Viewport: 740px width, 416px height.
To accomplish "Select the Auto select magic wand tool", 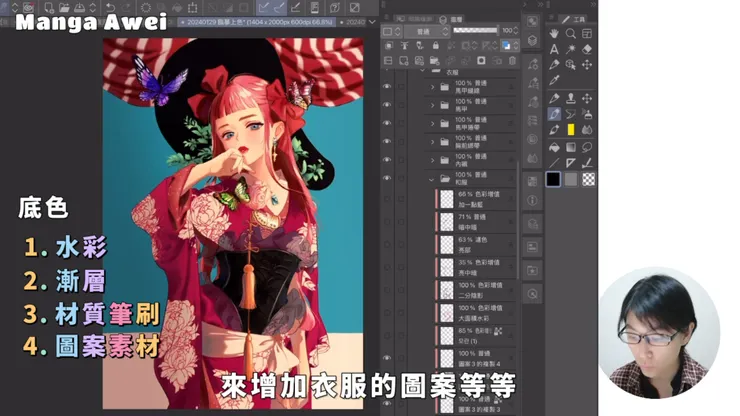I will click(571, 49).
